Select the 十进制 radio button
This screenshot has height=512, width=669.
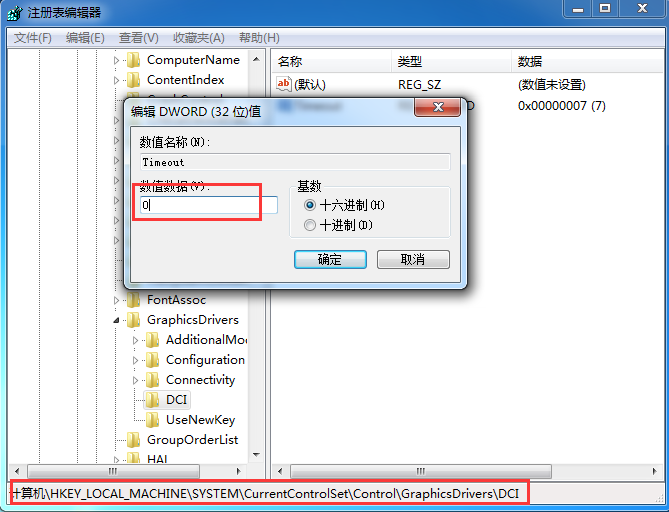(310, 225)
